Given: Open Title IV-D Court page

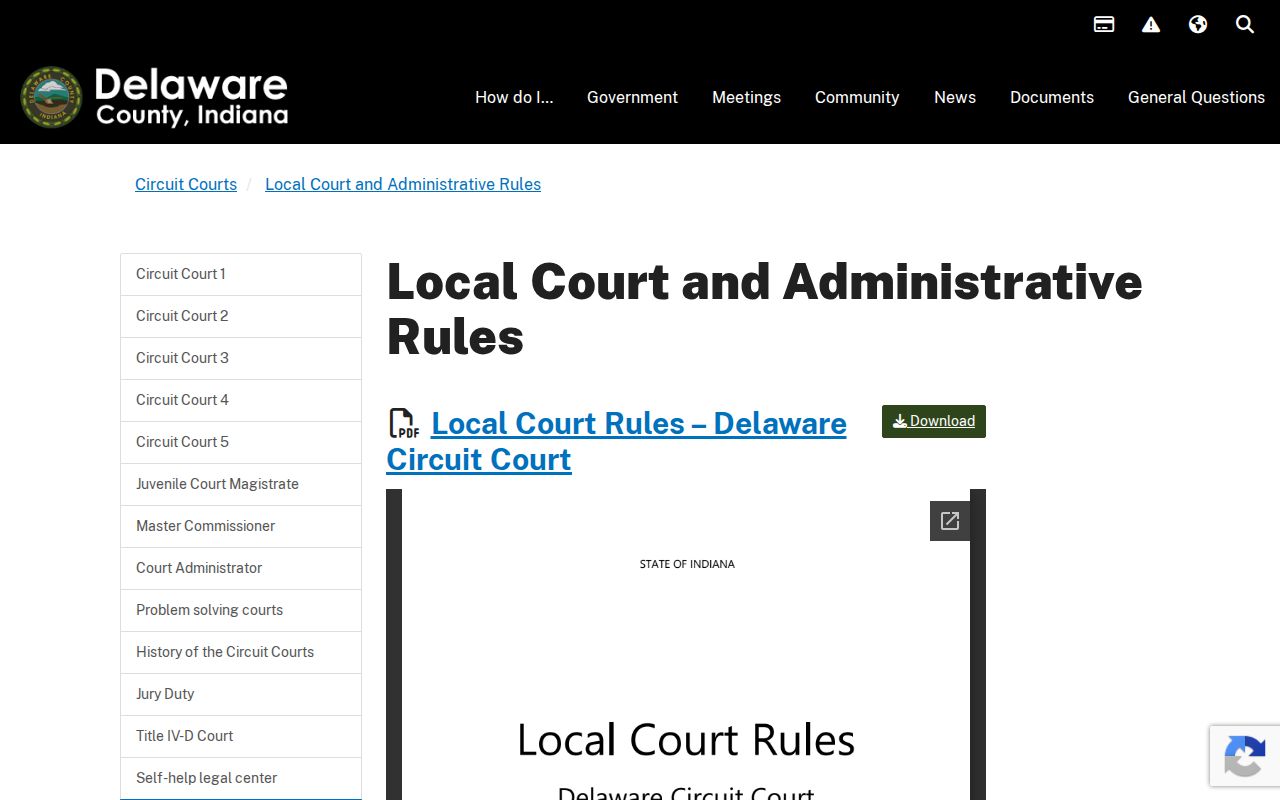Looking at the screenshot, I should point(241,736).
